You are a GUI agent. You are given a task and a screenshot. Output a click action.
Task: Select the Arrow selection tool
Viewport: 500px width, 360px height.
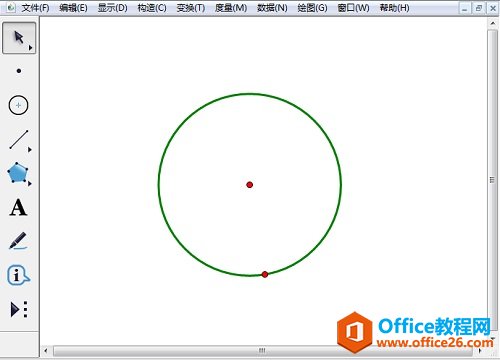coord(19,38)
